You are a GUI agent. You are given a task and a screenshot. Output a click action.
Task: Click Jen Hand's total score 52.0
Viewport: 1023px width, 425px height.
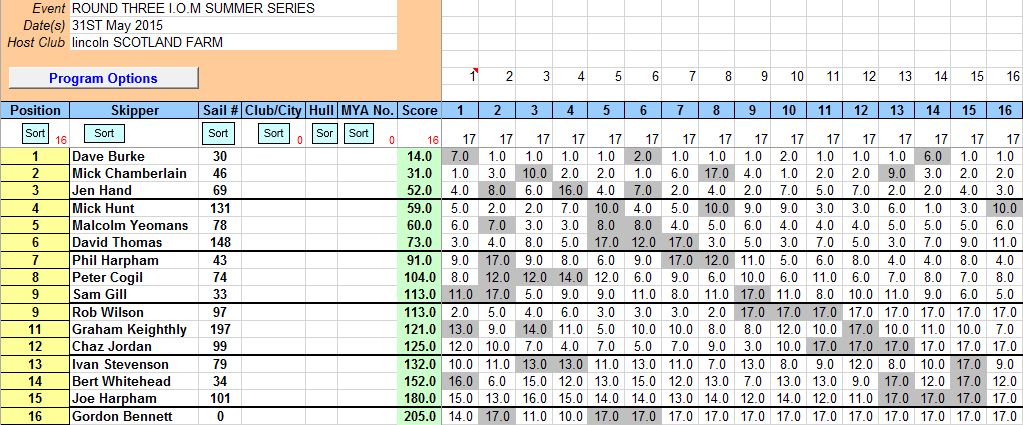click(x=418, y=191)
